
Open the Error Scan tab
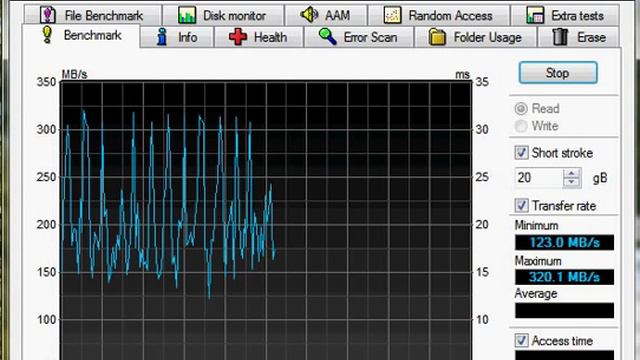click(359, 37)
